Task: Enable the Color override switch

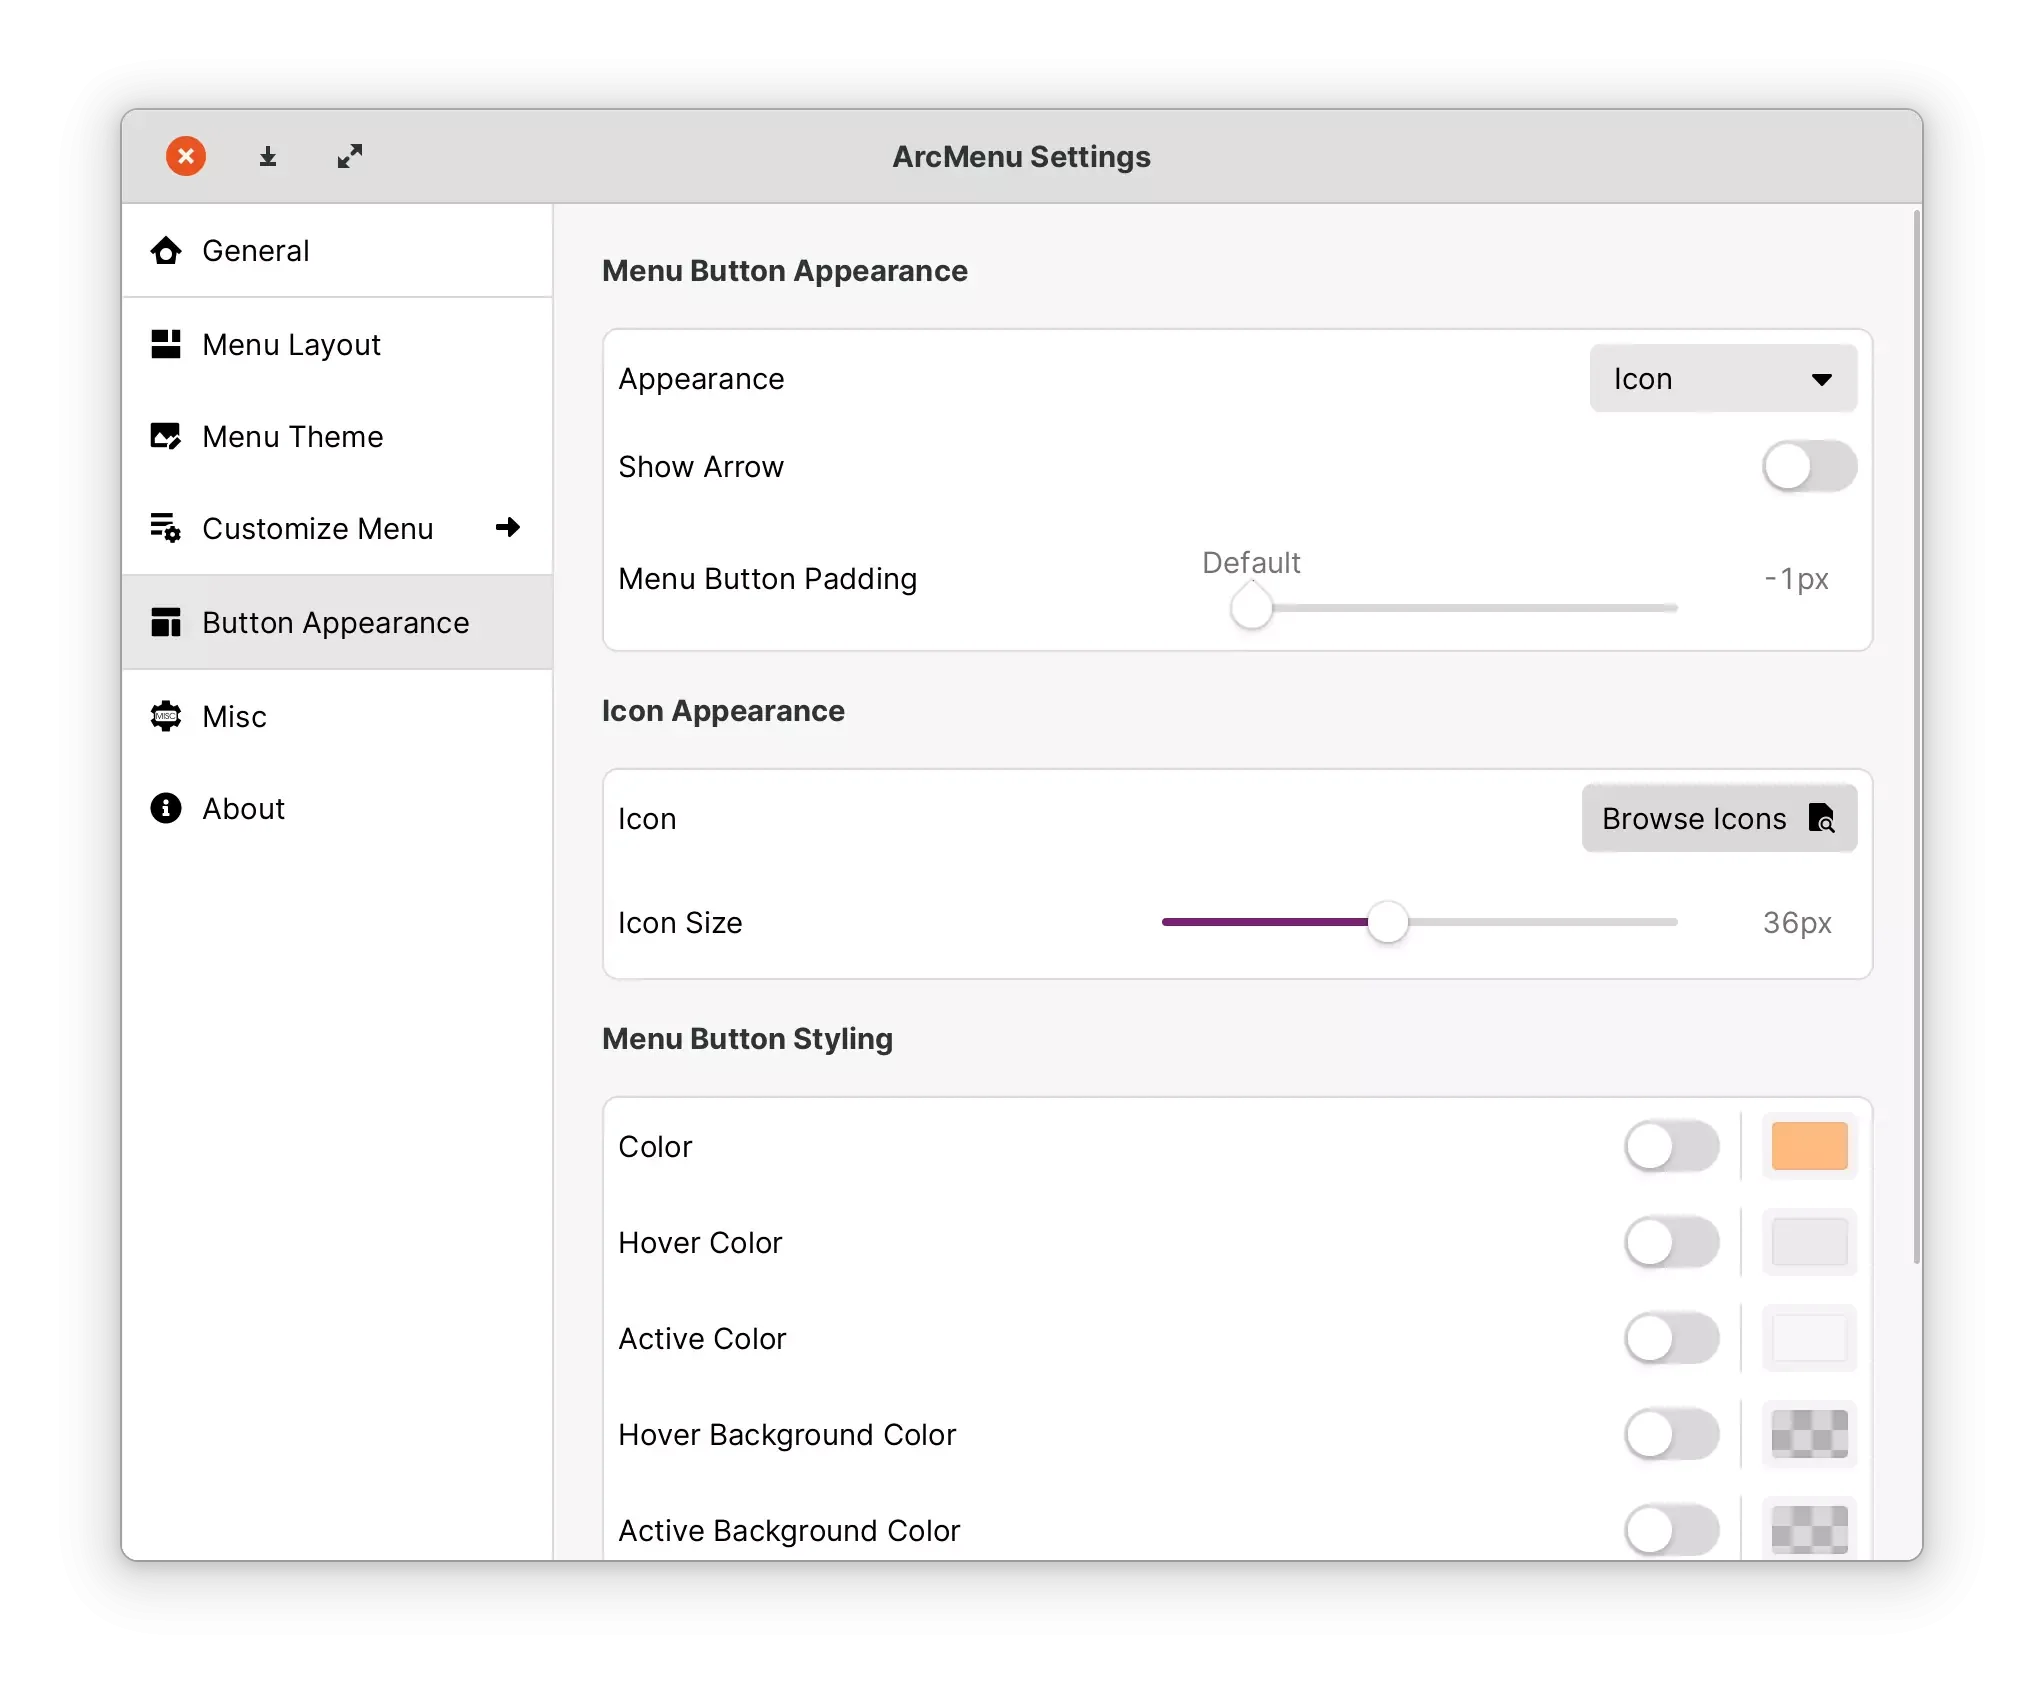Action: point(1672,1147)
